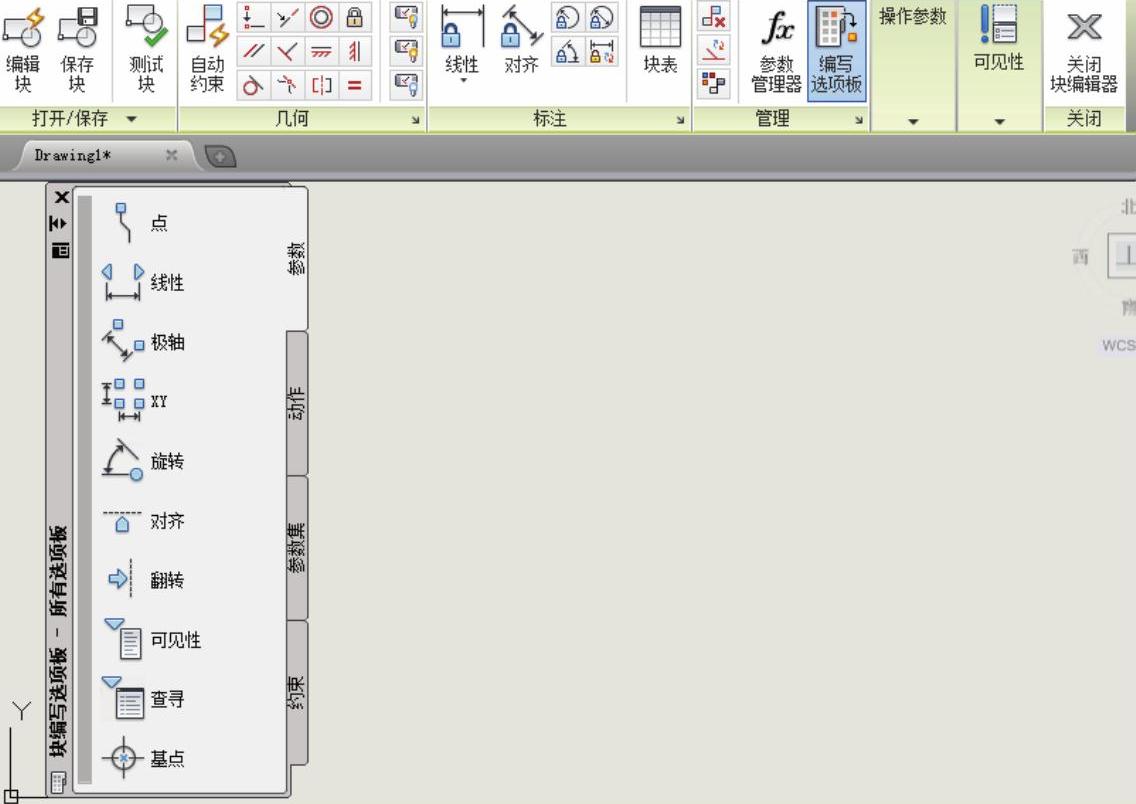Viewport: 1136px width, 804px height.
Task: Select the concentric constraint icon
Action: (x=321, y=17)
